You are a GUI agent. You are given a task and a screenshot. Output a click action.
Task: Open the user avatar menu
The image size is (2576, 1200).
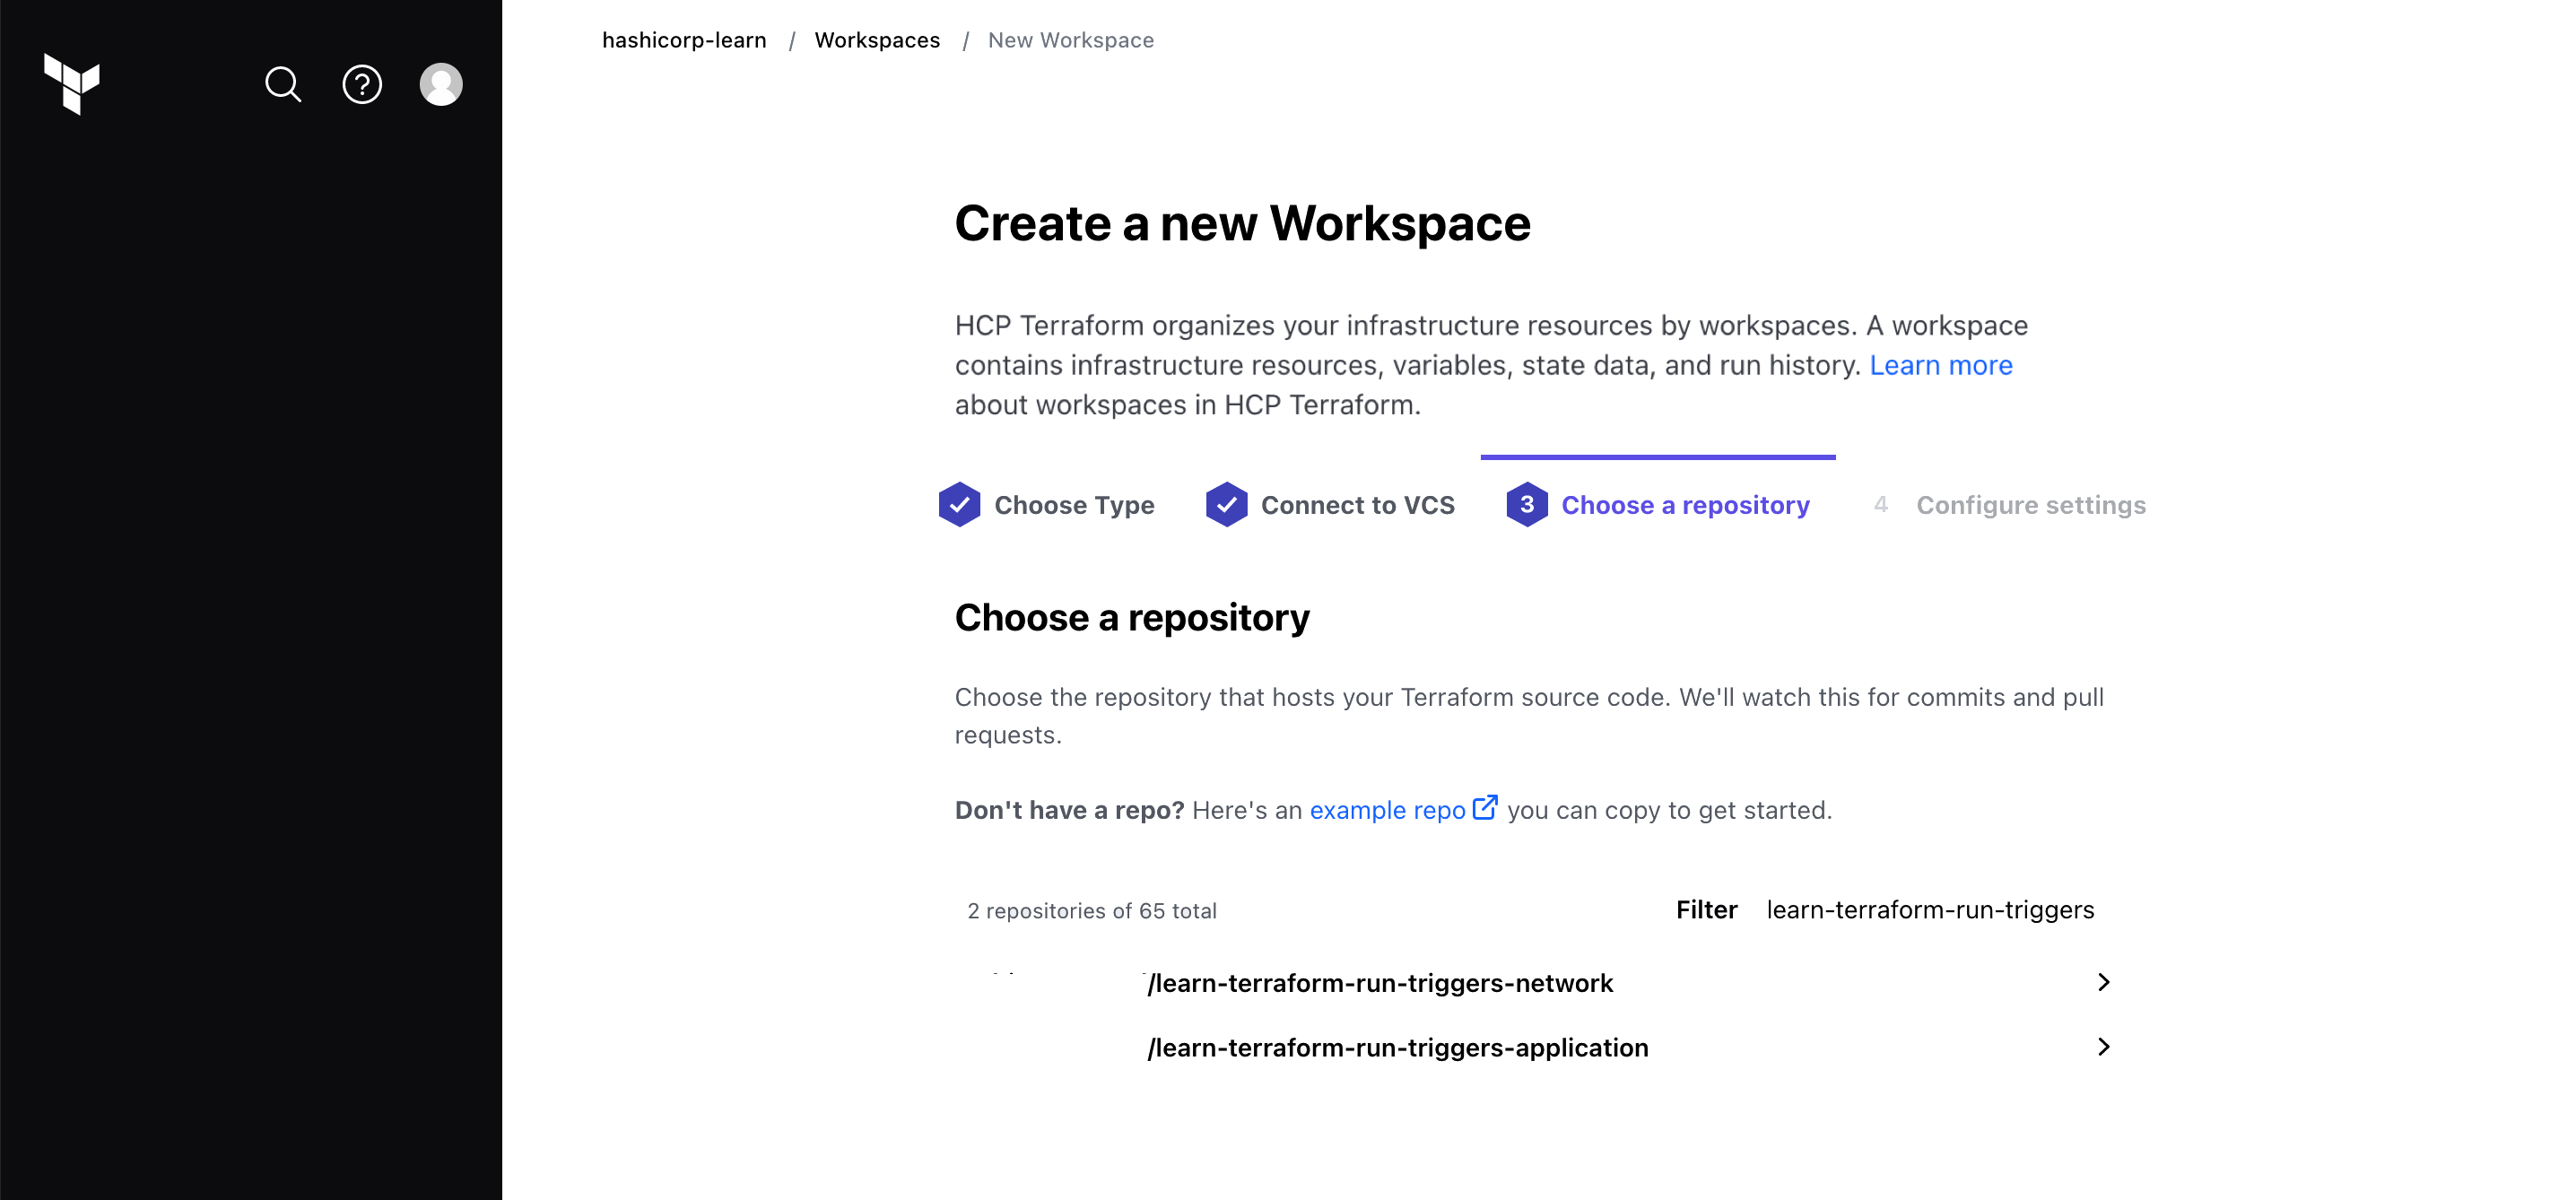[440, 85]
